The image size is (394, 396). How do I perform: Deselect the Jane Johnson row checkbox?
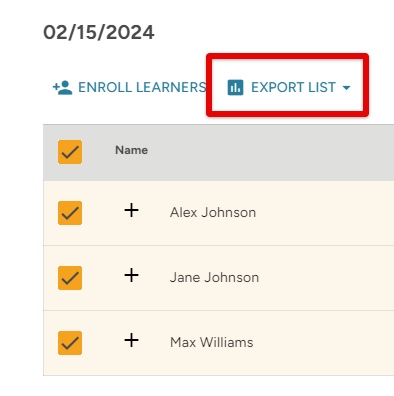pyautogui.click(x=70, y=278)
